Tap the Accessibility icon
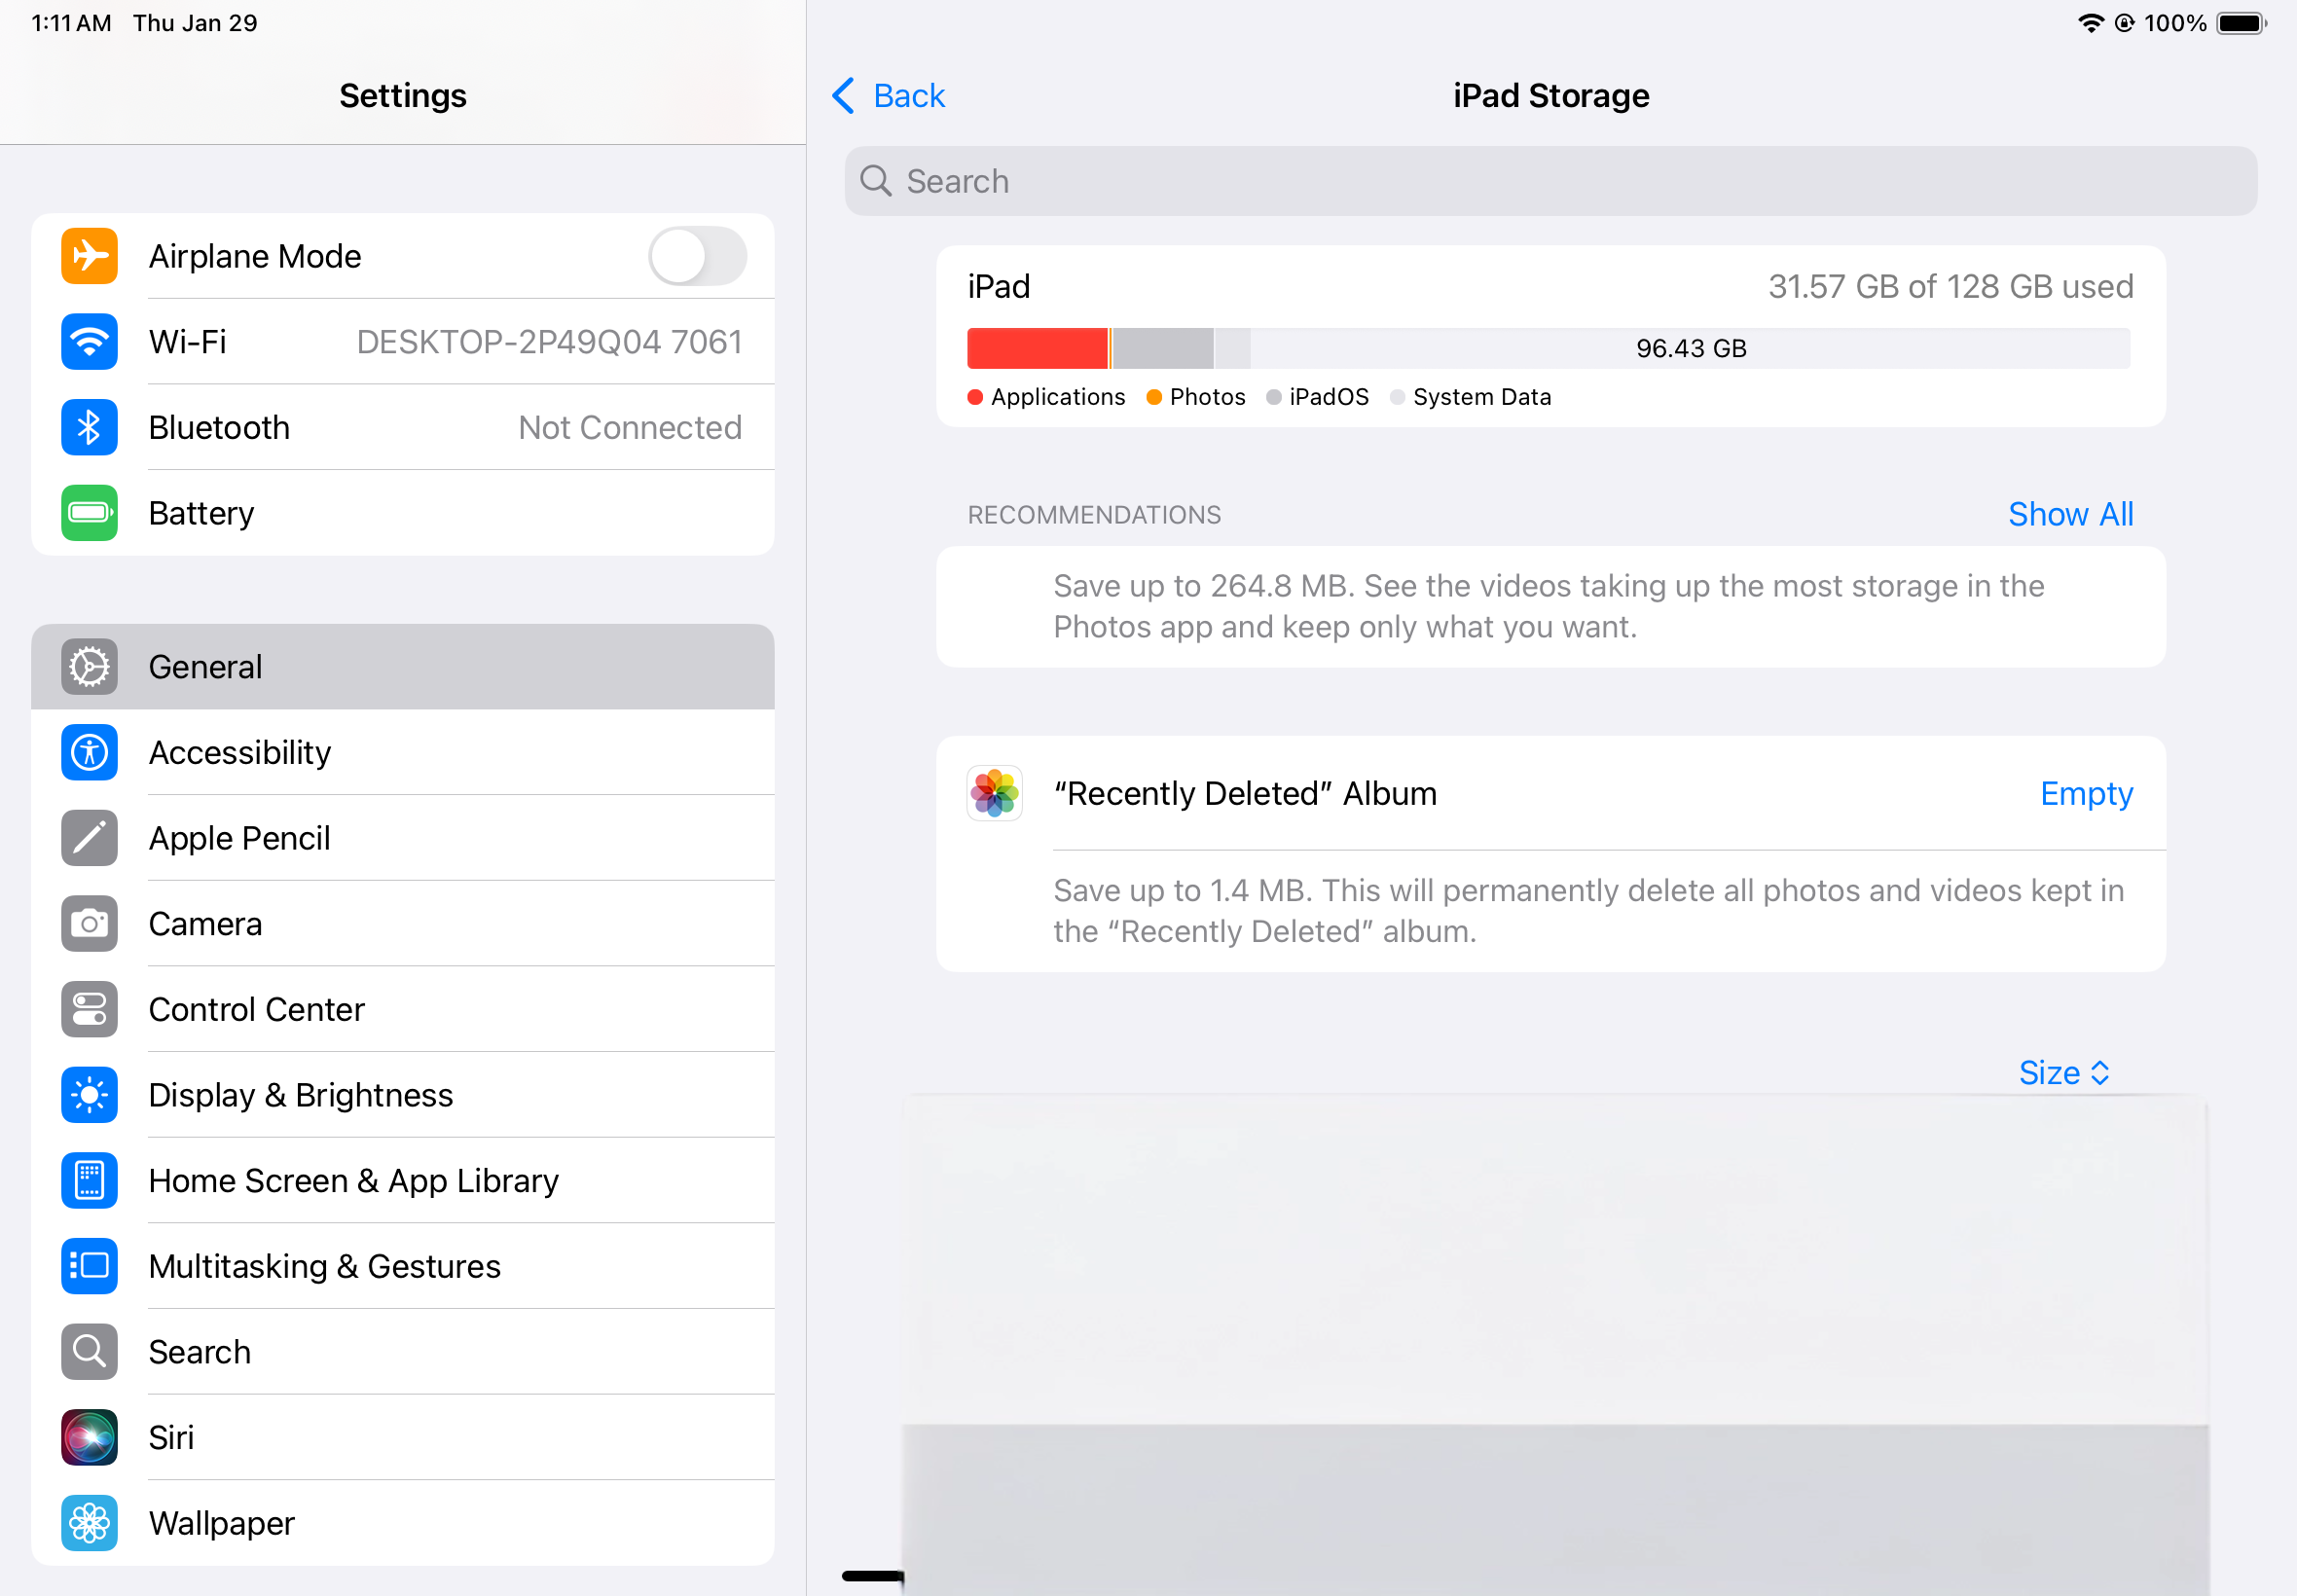 click(89, 752)
